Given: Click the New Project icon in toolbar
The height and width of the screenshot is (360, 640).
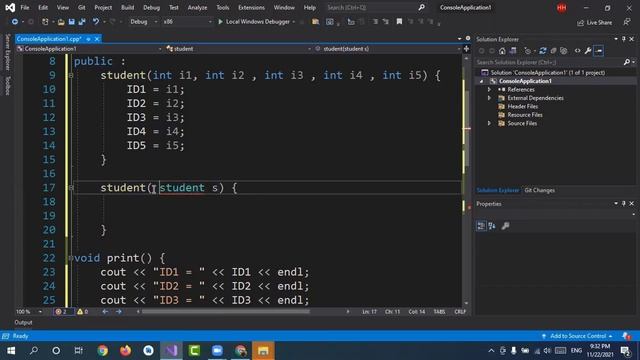Looking at the screenshot, I should click(x=45, y=22).
